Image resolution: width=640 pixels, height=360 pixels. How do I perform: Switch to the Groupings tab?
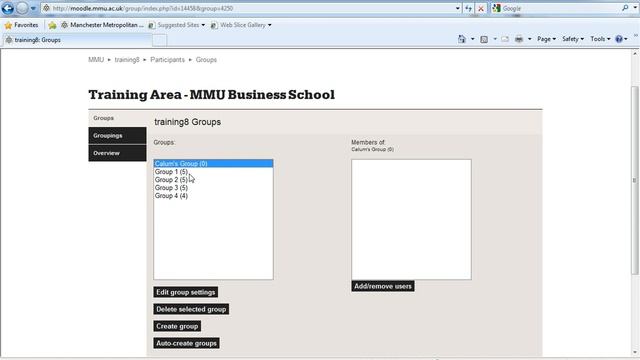117,136
